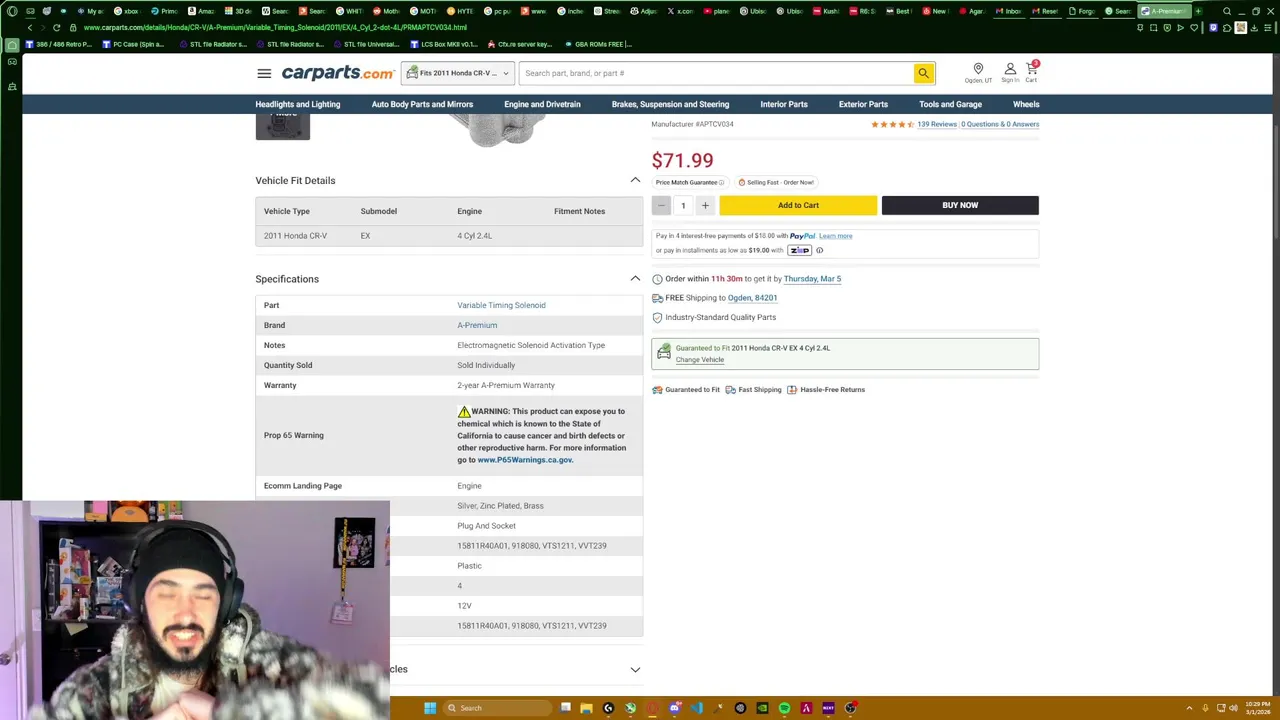Image resolution: width=1280 pixels, height=720 pixels.
Task: Open 0 Questions & 0 Answers link
Action: tap(1000, 124)
